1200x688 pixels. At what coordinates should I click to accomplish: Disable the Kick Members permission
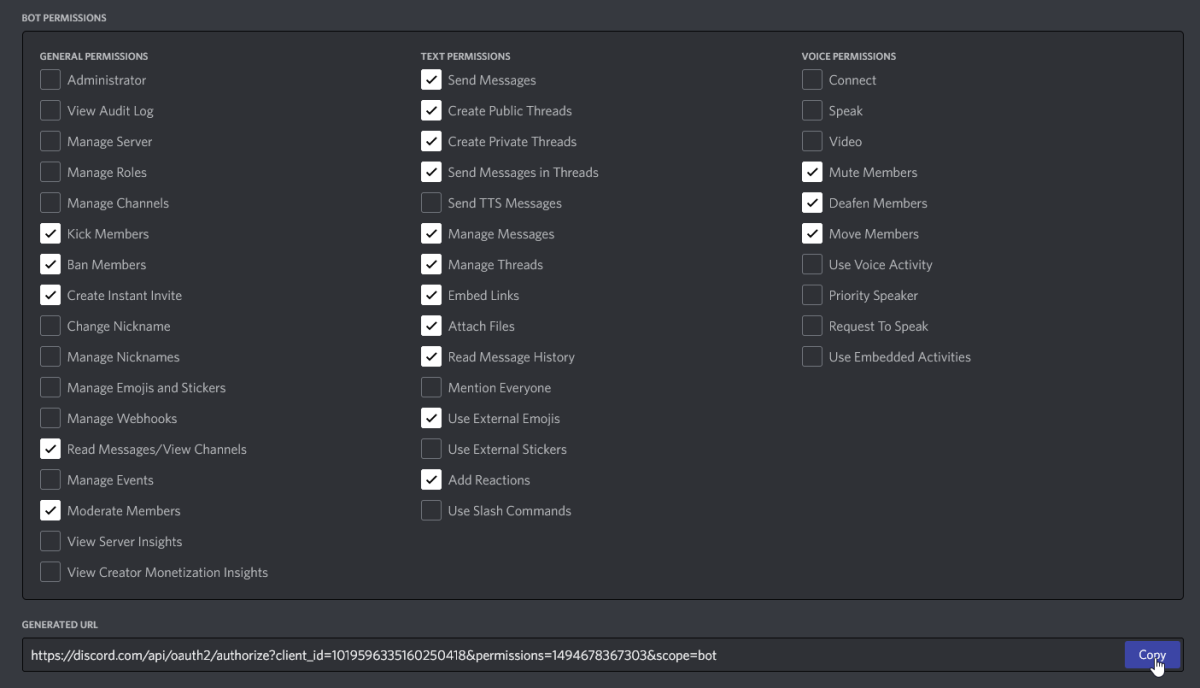[50, 233]
